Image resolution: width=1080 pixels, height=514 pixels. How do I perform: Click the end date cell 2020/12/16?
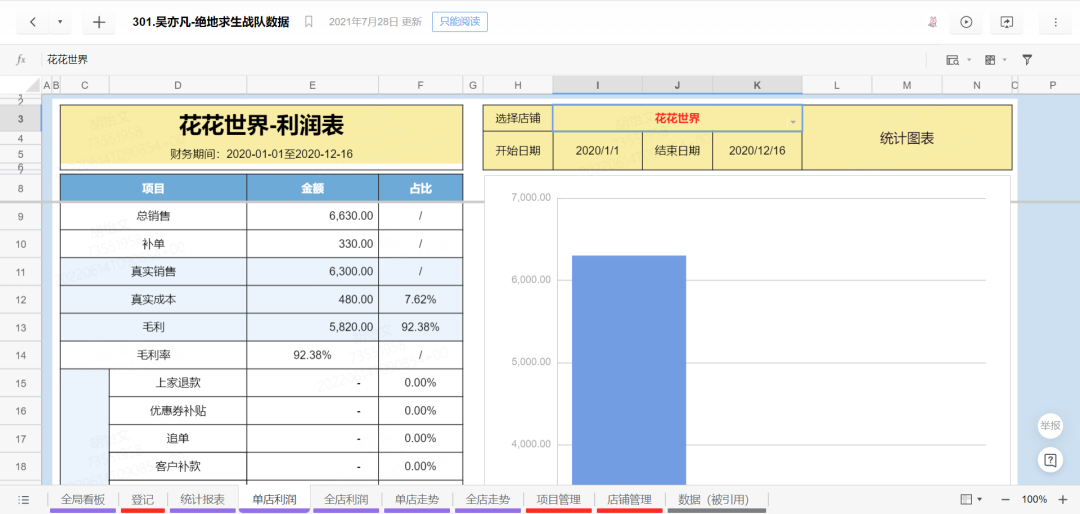point(757,150)
